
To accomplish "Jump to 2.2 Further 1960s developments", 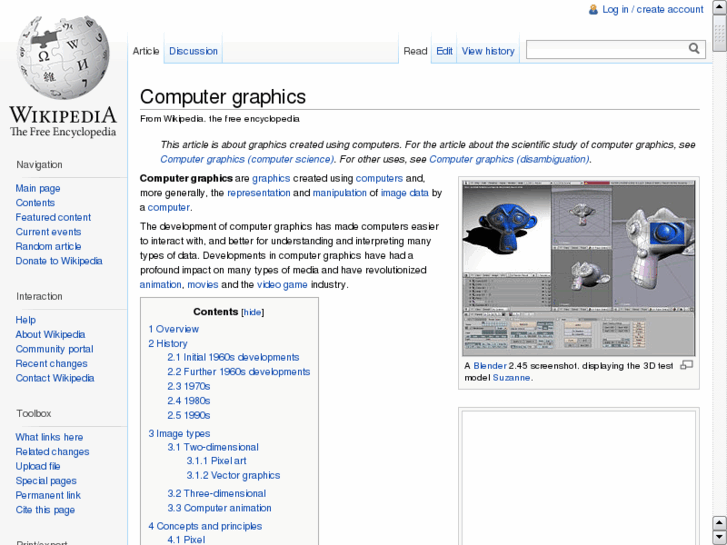I will click(x=239, y=372).
